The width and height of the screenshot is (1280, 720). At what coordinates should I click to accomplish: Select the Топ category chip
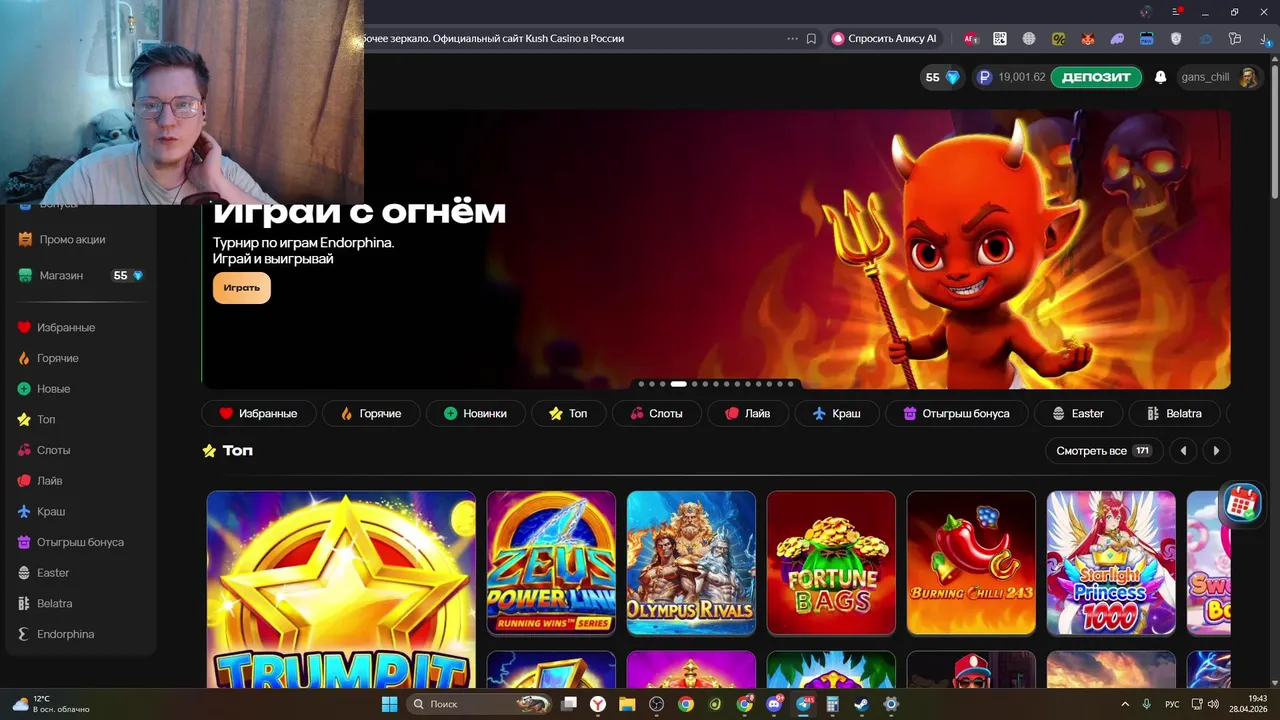(x=568, y=413)
